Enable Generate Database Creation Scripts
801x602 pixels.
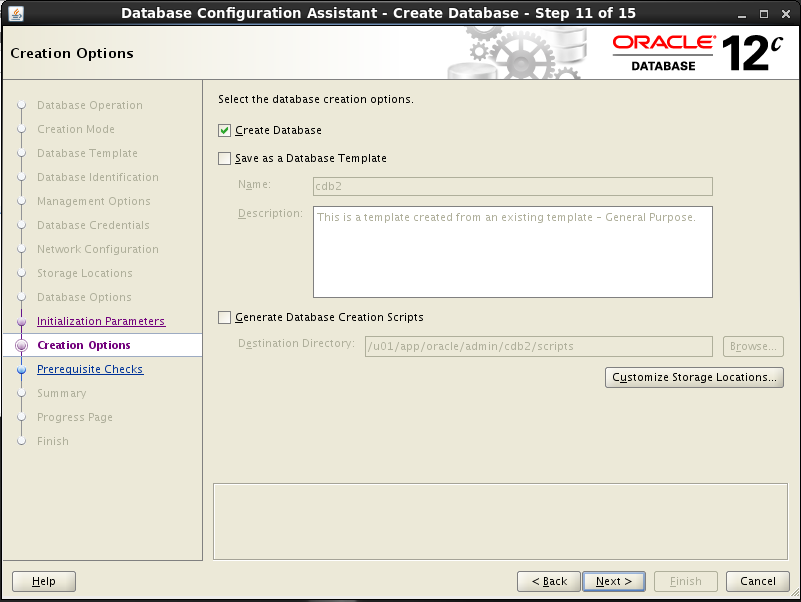point(224,317)
